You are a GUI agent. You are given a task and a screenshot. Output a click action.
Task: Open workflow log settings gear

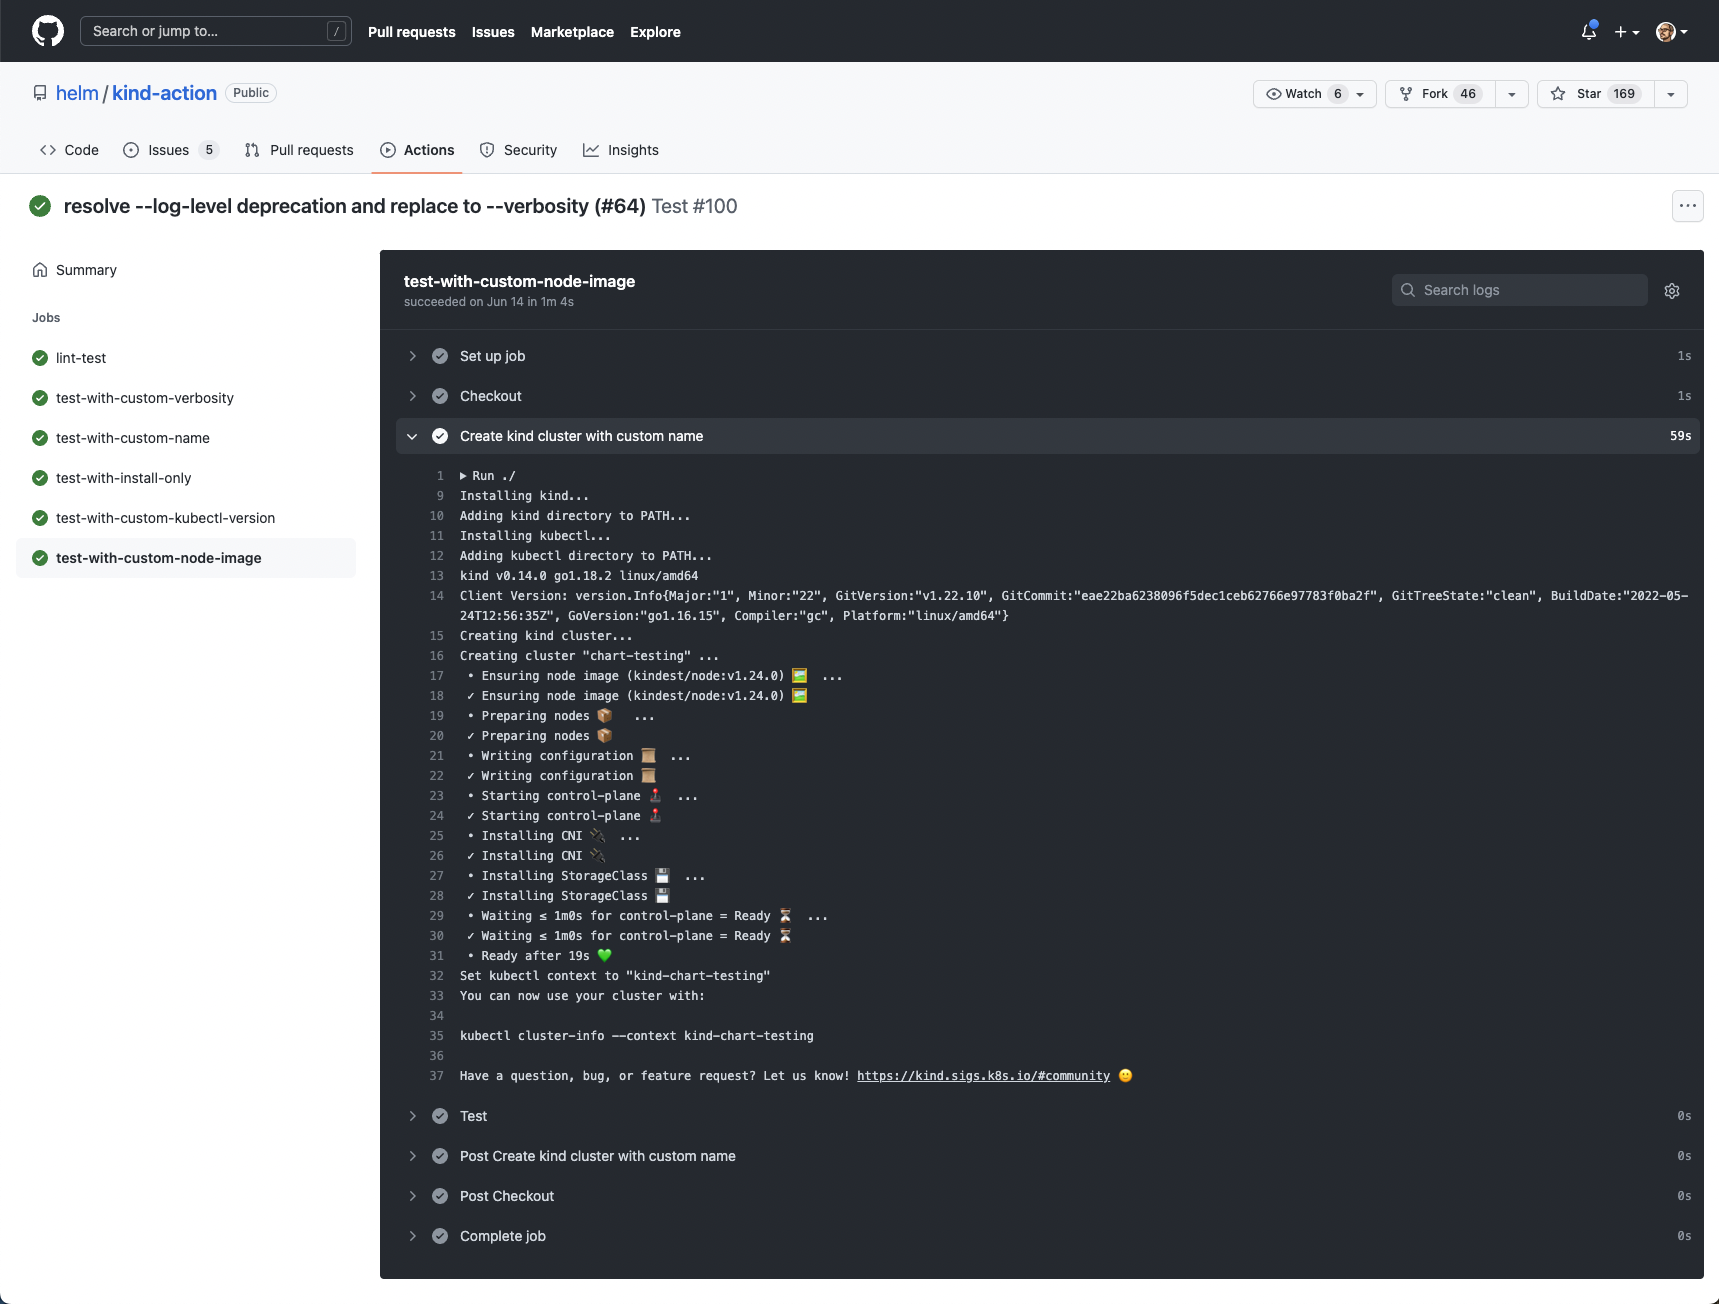coord(1672,290)
